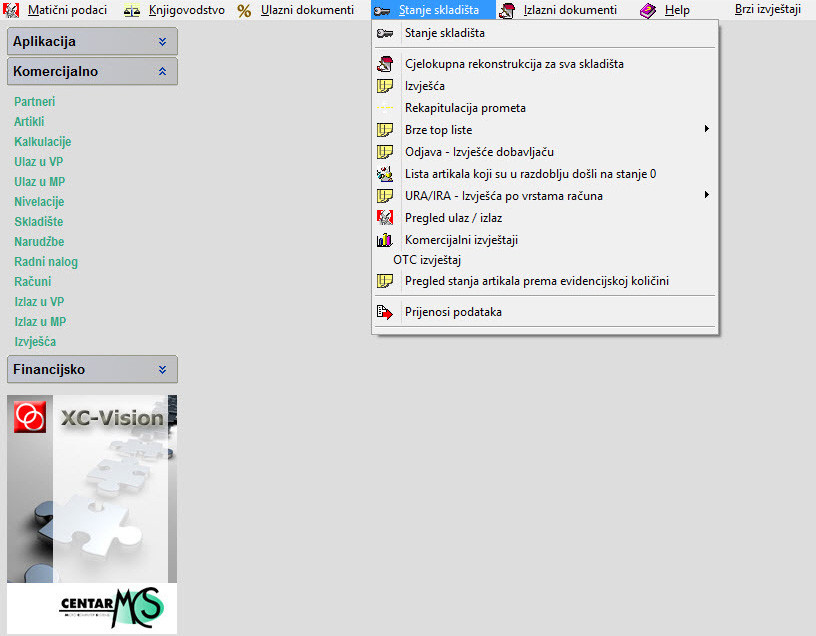Choose Rekapitulacija prometa
Screen dimensions: 816x636
[545, 108]
